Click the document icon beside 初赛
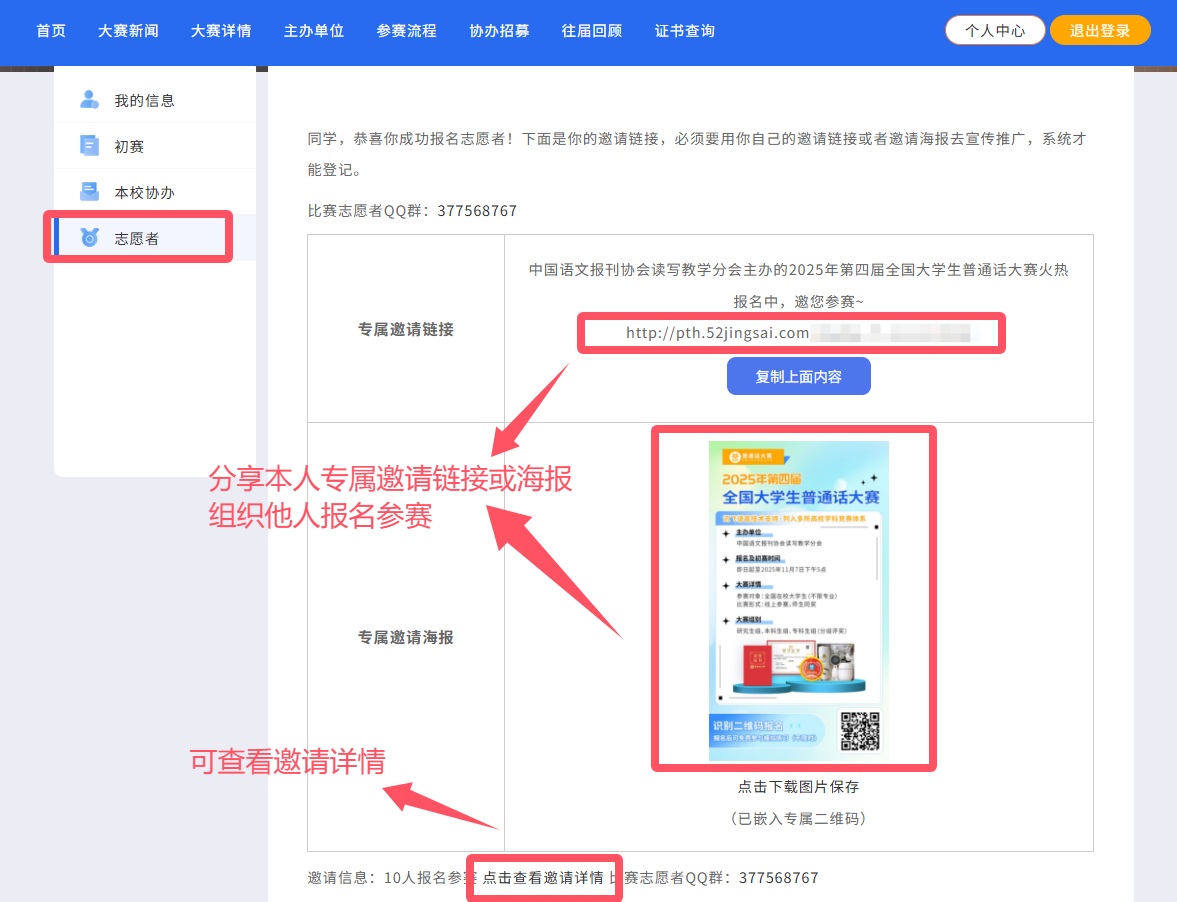This screenshot has height=902, width=1177. pos(90,146)
